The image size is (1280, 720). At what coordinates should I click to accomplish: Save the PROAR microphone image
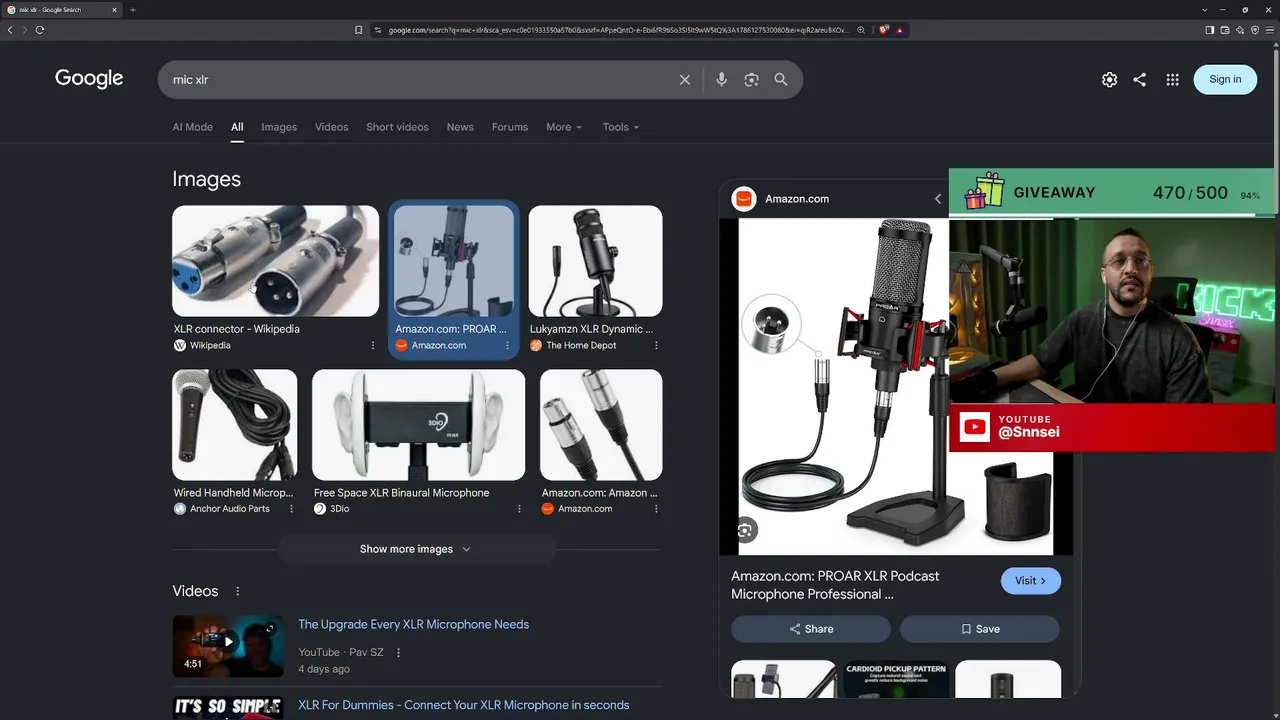click(x=980, y=629)
